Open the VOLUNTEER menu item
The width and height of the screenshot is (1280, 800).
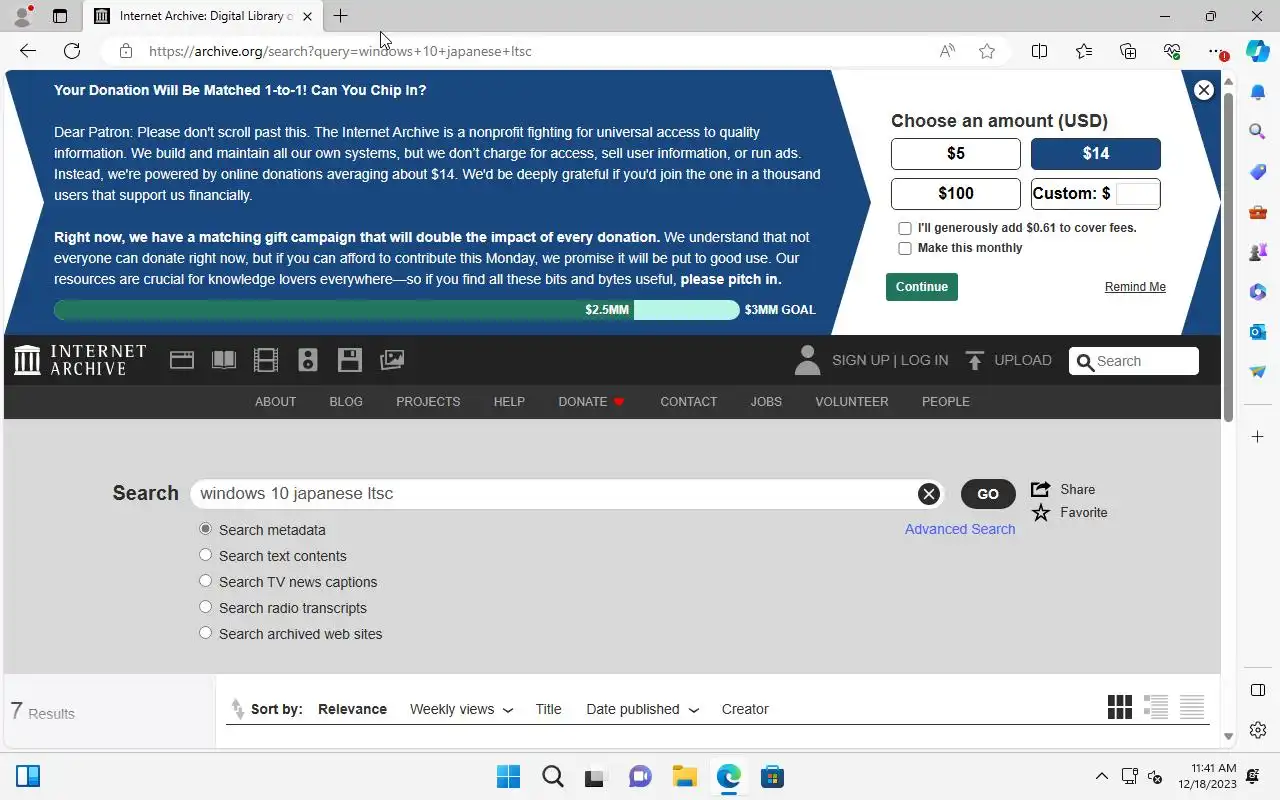point(851,401)
